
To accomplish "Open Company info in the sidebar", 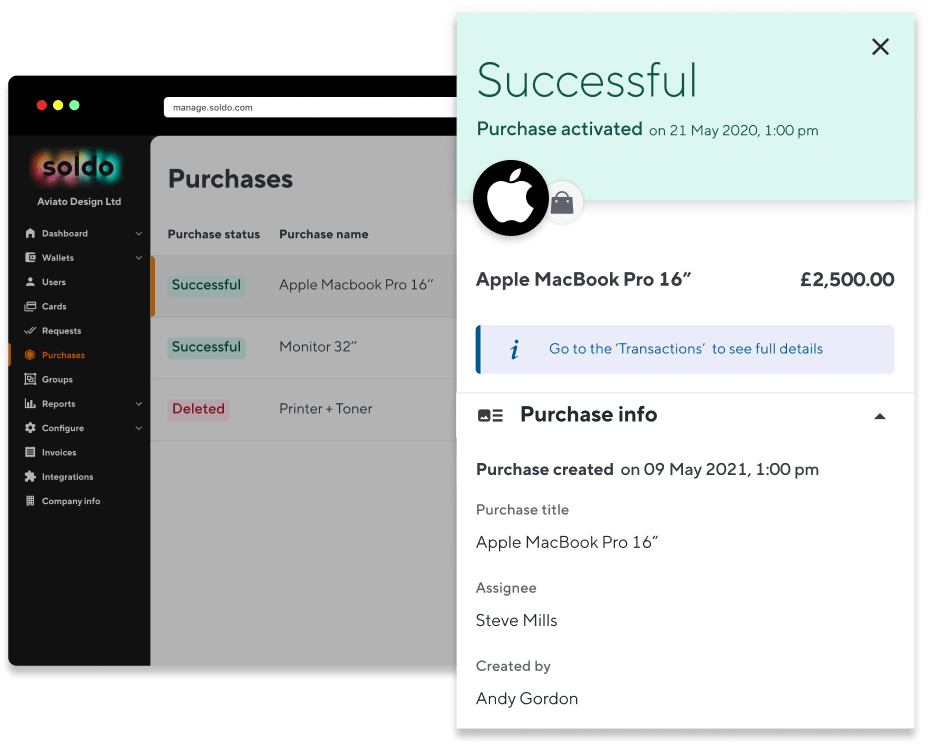I will [71, 501].
